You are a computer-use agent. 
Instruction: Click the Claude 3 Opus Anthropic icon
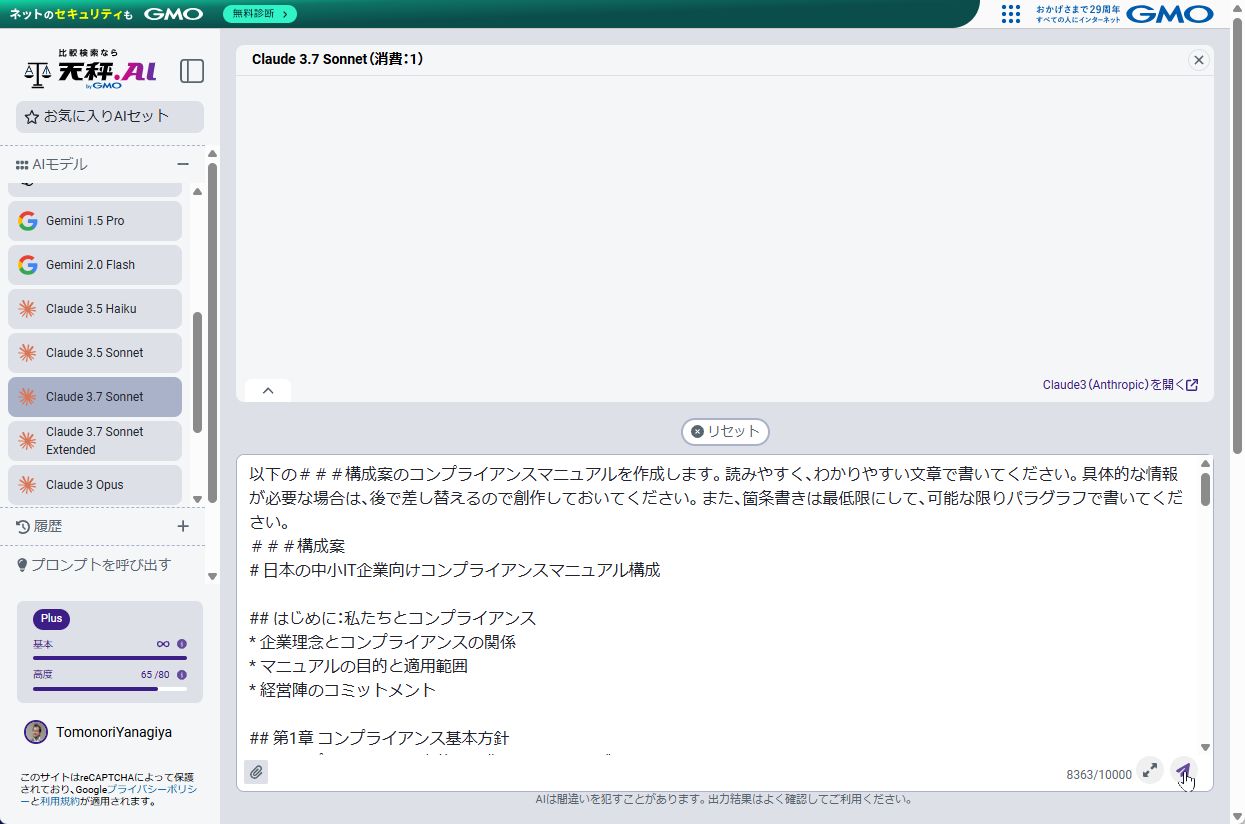tap(27, 485)
